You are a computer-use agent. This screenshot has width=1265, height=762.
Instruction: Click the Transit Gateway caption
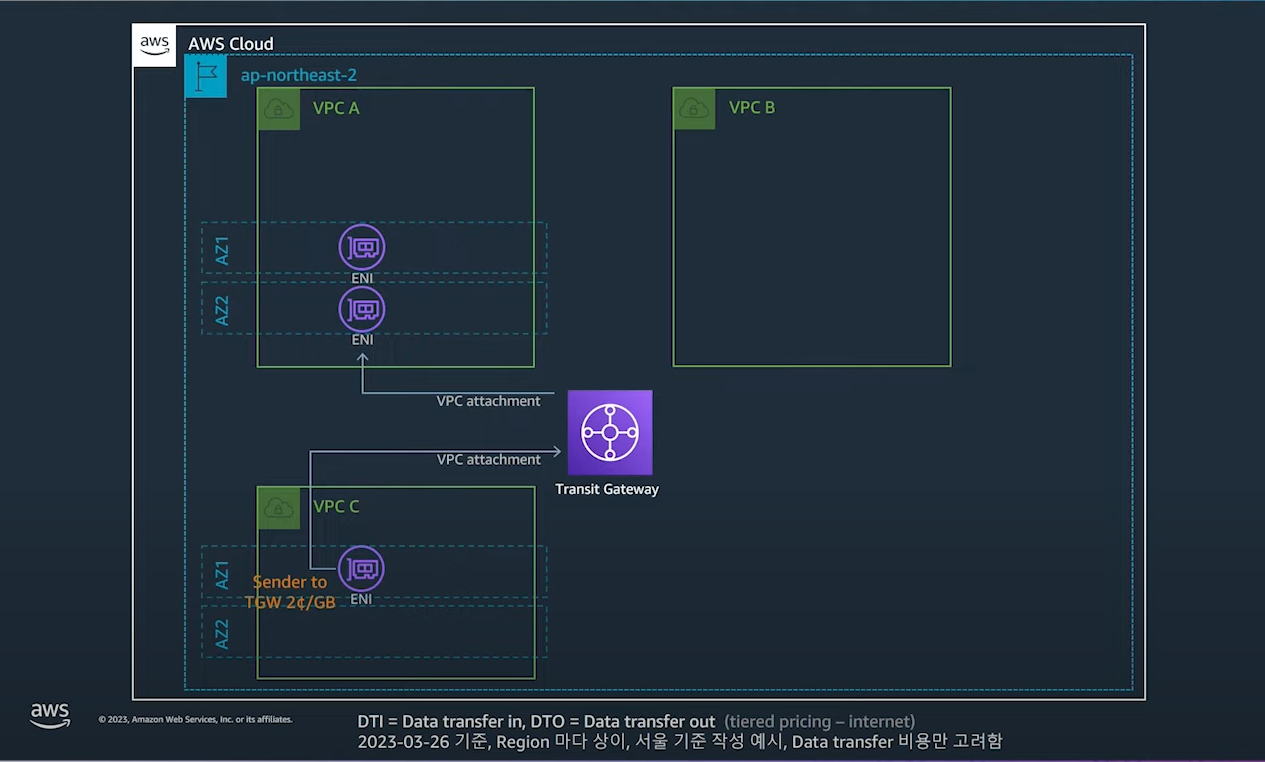click(x=607, y=490)
